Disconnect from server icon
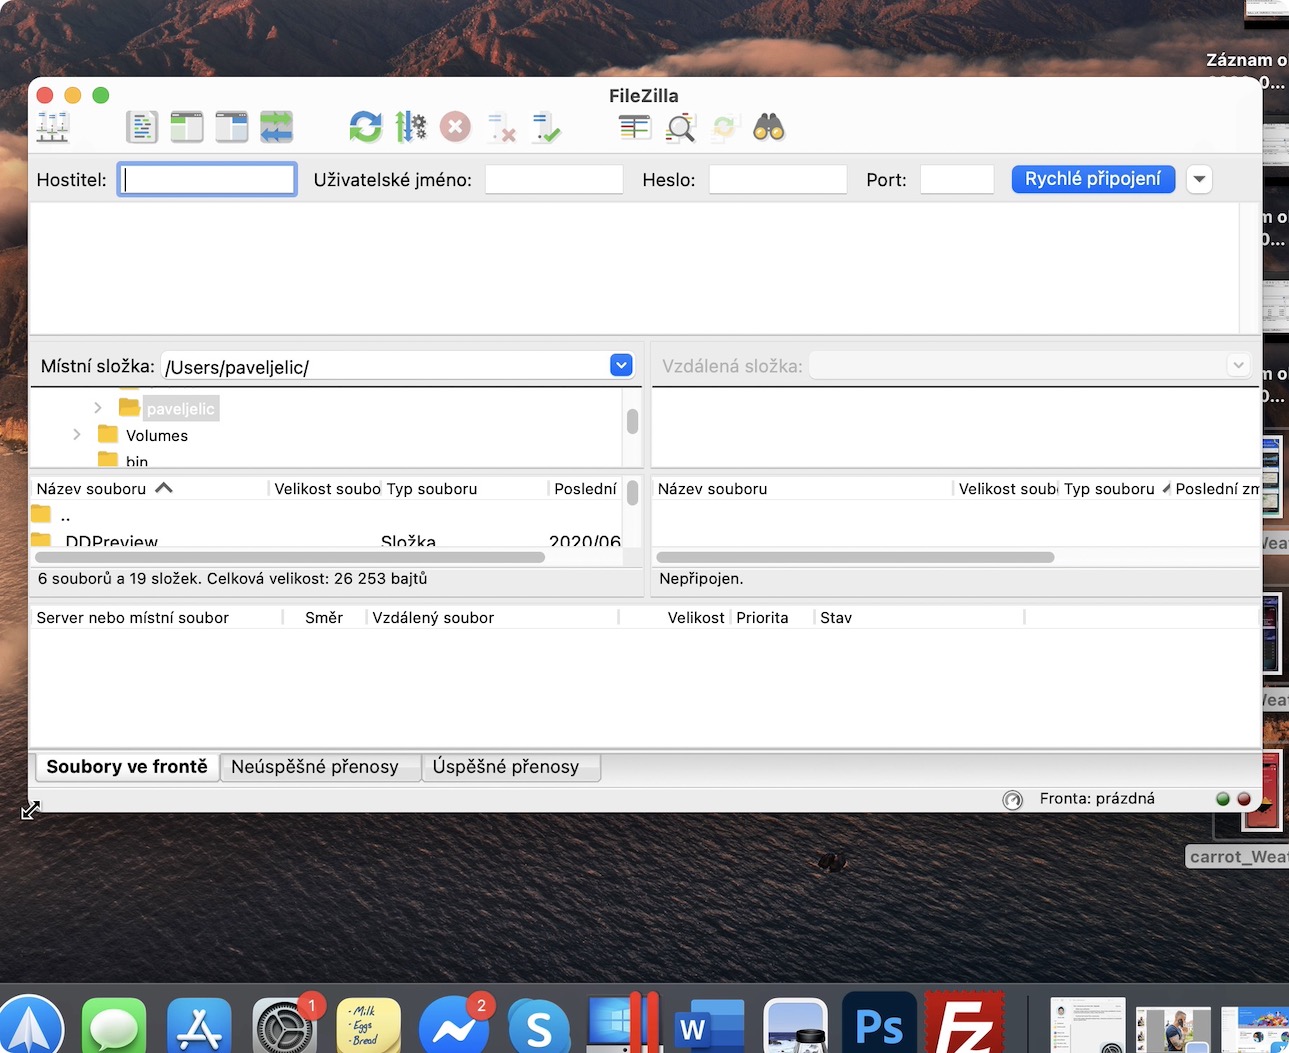The width and height of the screenshot is (1289, 1053). [x=501, y=127]
